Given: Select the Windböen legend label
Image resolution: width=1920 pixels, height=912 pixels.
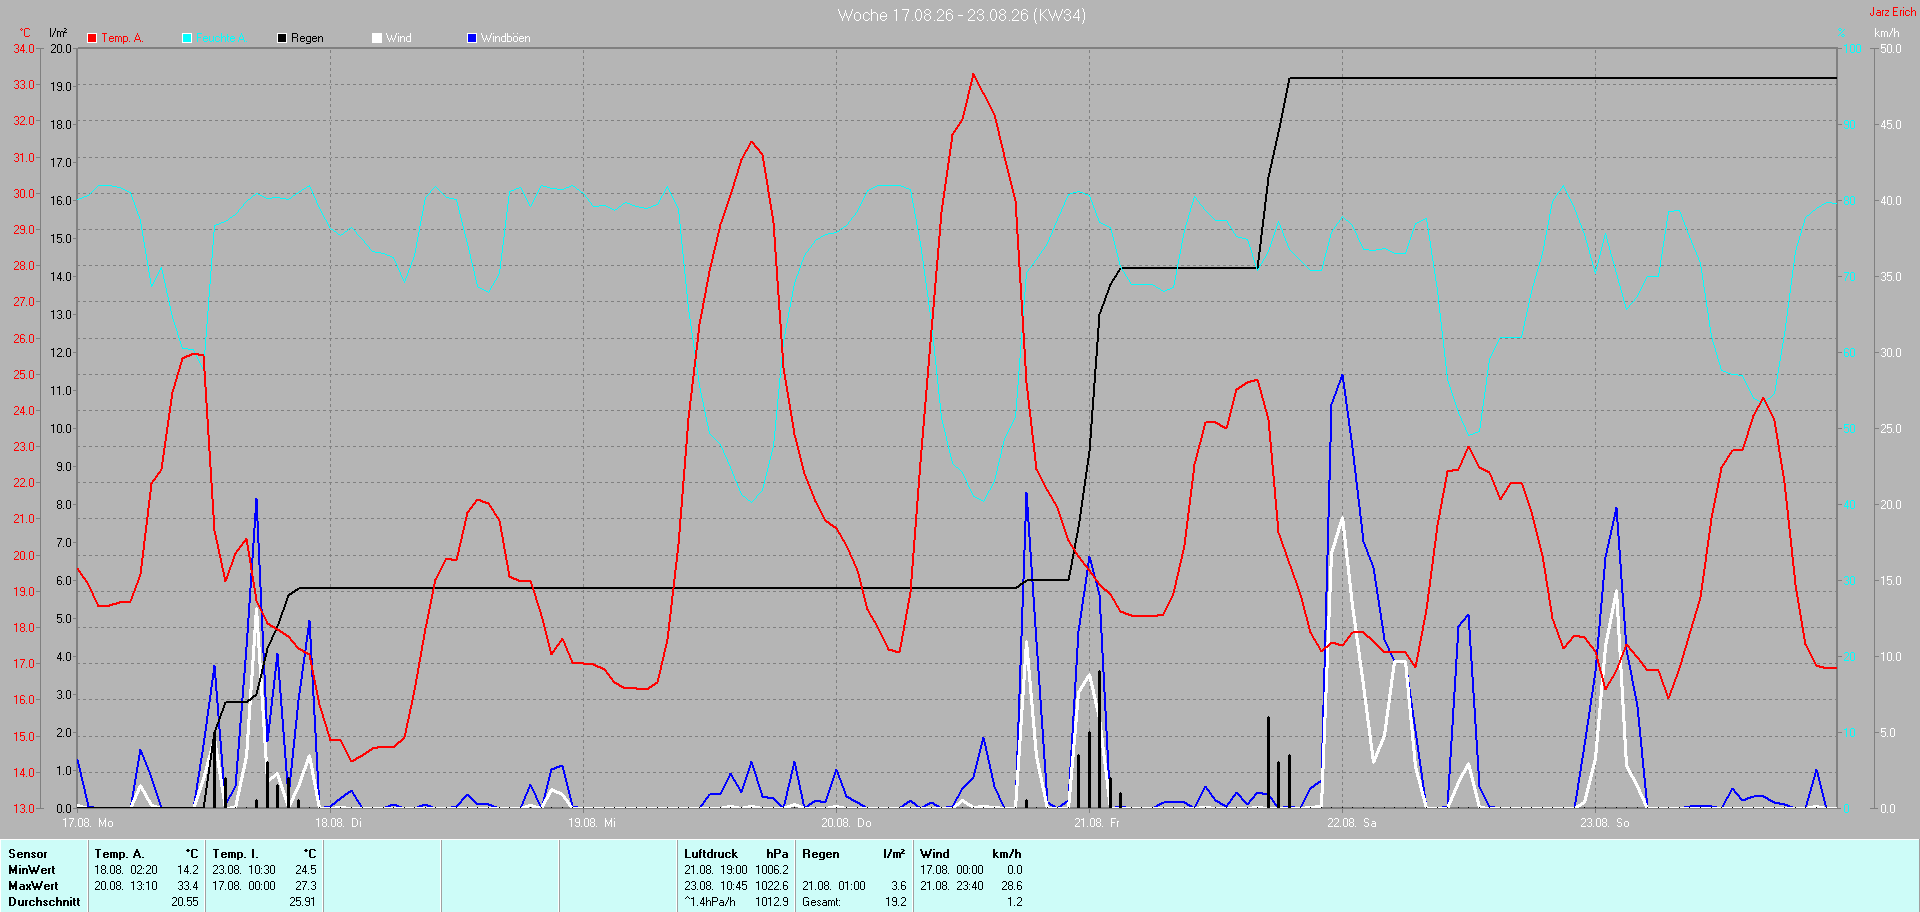Looking at the screenshot, I should point(505,38).
